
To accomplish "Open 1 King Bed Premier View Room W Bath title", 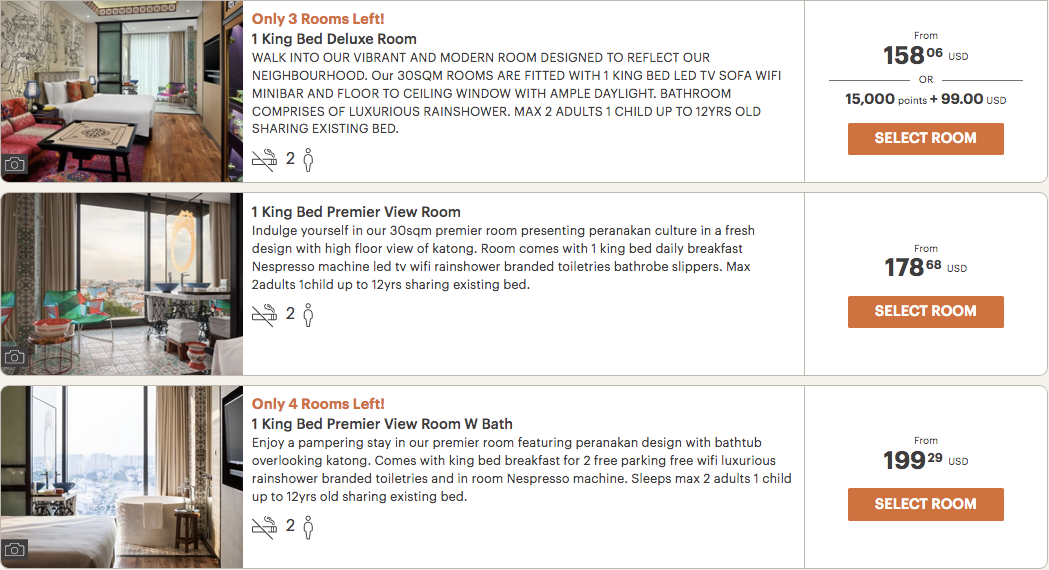I will click(x=382, y=424).
